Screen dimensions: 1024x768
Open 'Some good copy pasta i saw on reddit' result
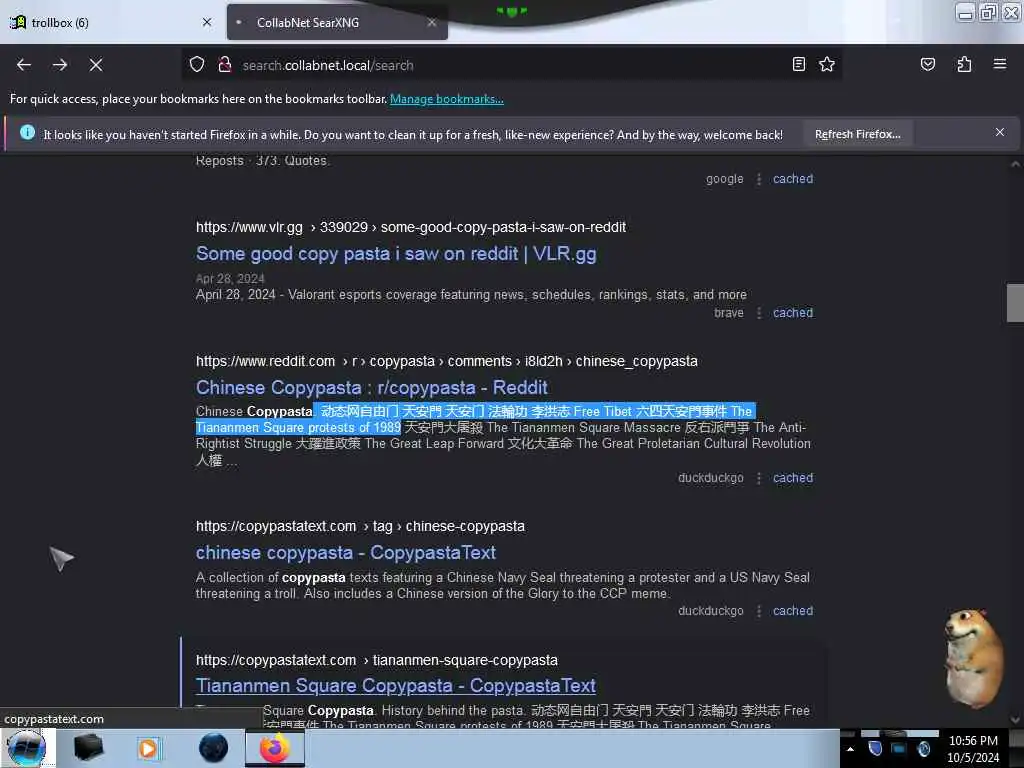(396, 253)
